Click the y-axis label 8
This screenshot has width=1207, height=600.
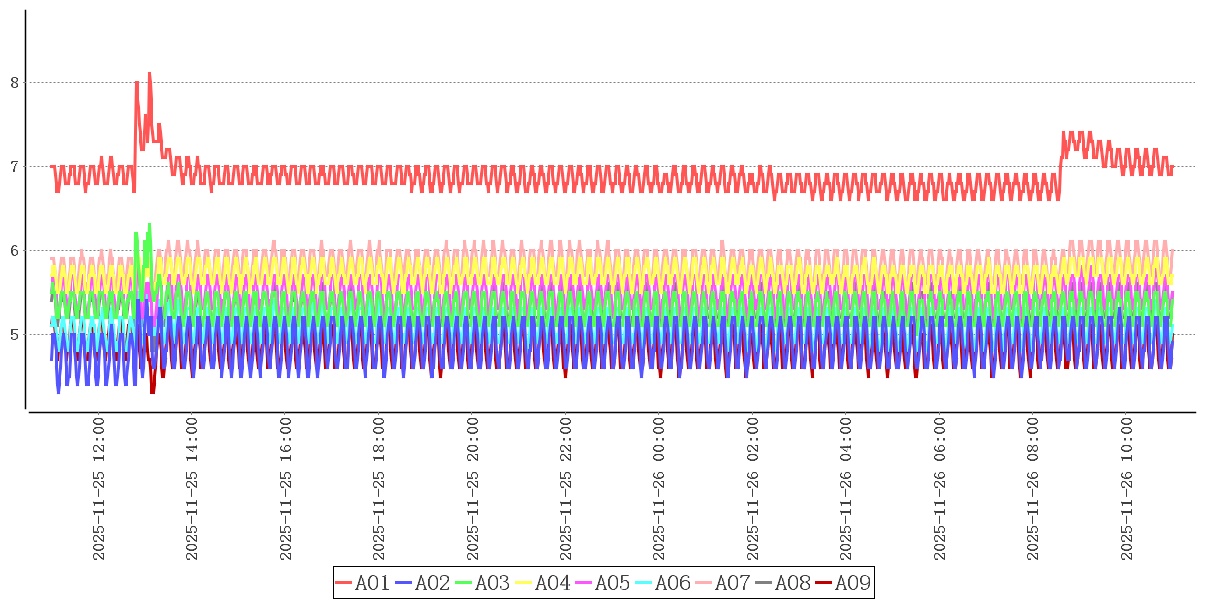click(15, 82)
